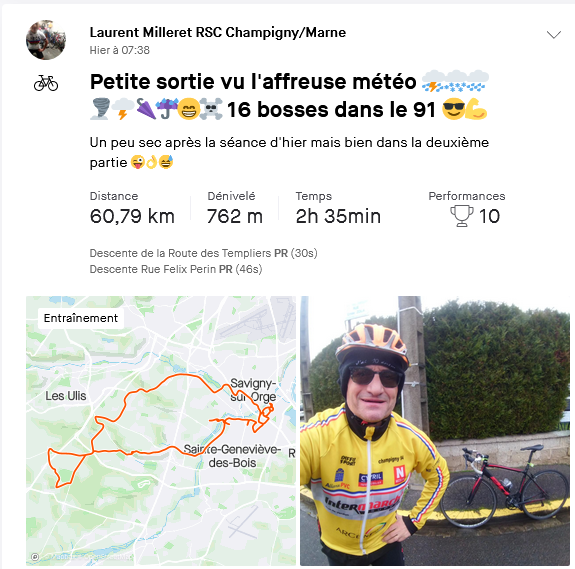Click the activity description text Un peu sec
Screen dimensions: 575x569
[289, 152]
